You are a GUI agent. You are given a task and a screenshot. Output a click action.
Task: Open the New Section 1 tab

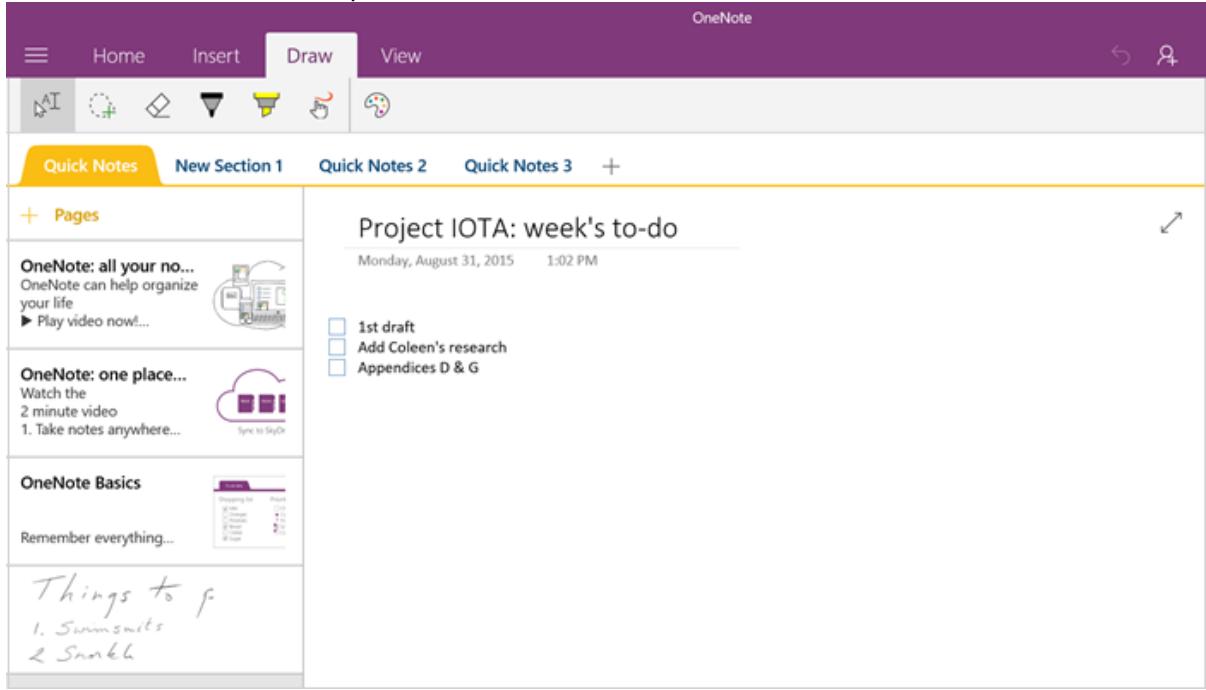point(229,166)
